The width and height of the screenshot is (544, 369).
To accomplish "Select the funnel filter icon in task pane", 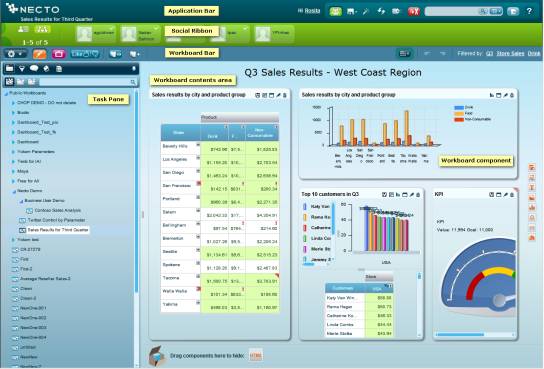I will 22,69.
